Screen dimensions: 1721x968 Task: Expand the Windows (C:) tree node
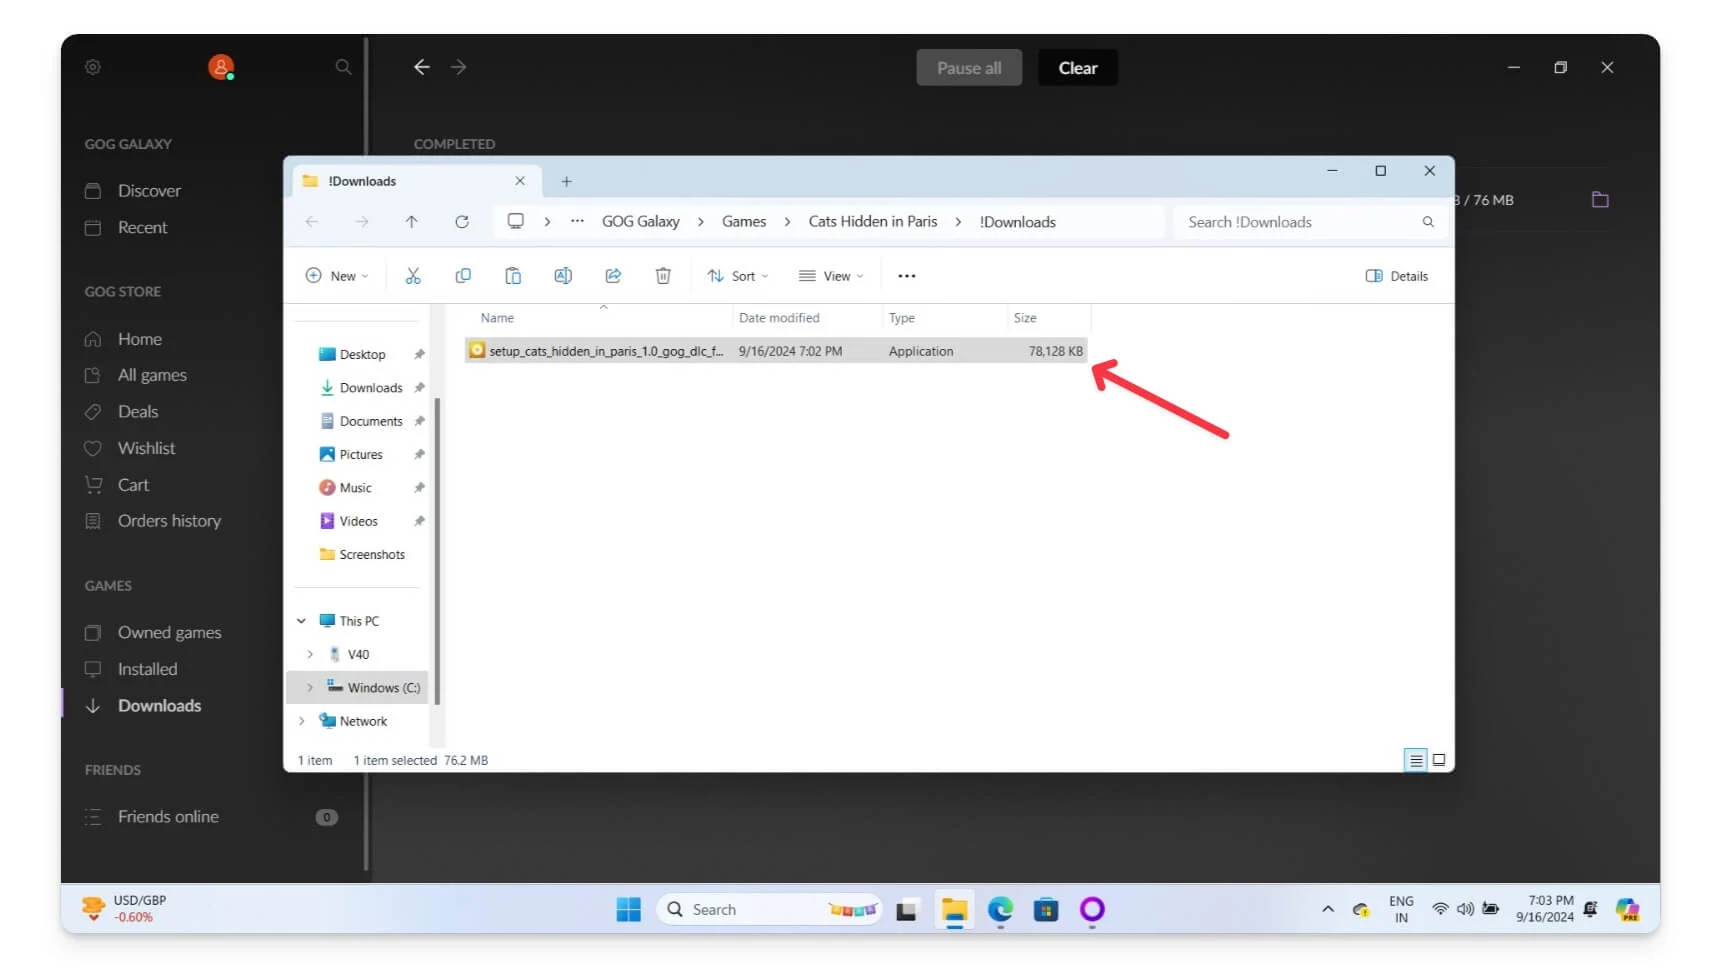coord(310,688)
